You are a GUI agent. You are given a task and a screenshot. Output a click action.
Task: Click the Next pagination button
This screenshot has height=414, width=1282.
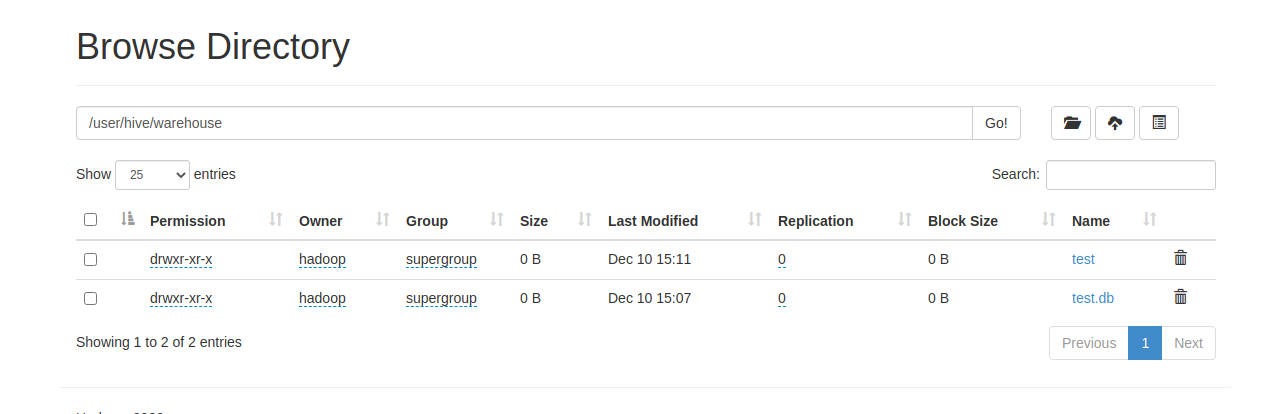coord(1188,343)
